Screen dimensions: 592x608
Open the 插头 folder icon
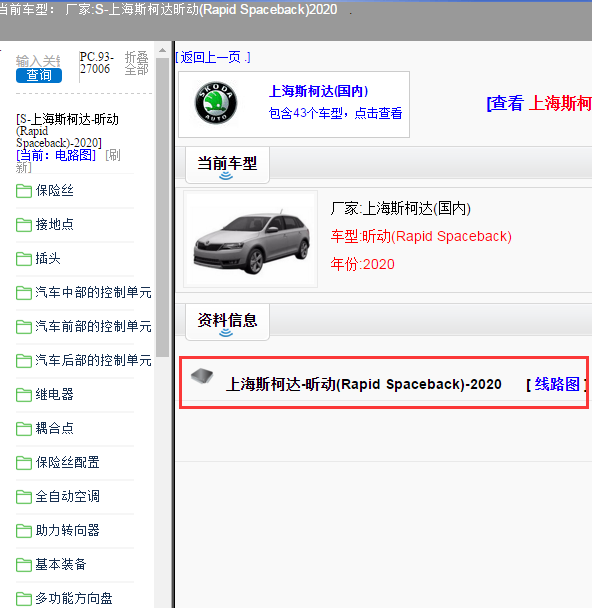[24, 259]
